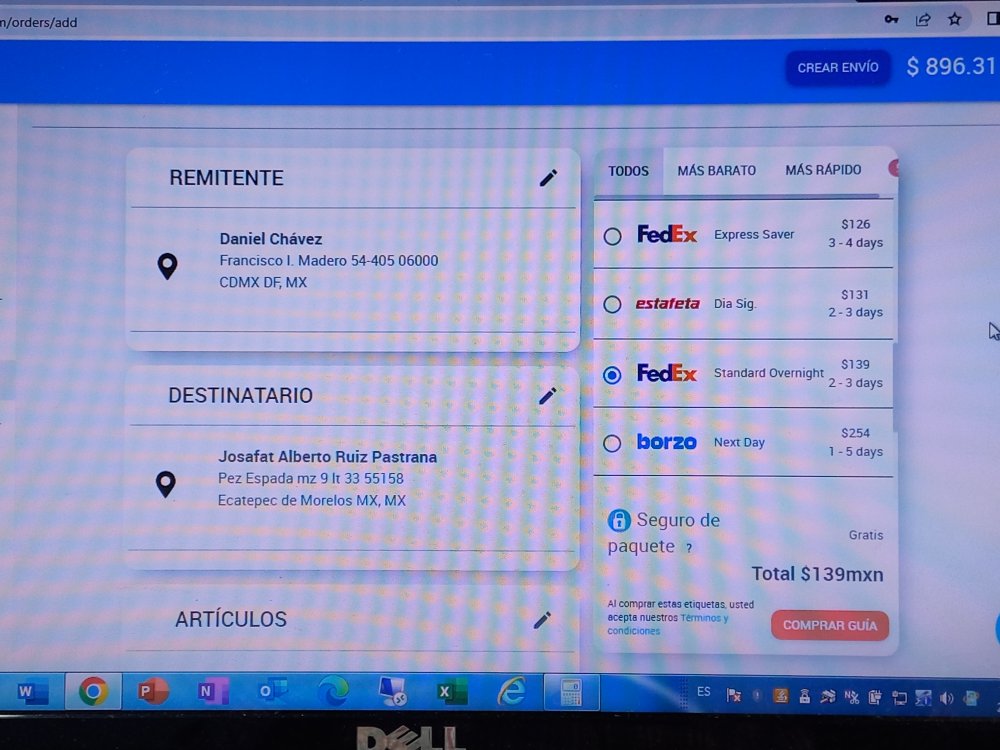This screenshot has width=1000, height=750.
Task: Click the recipient name Josafat Alberto Ruiz Pastrana
Action: pyautogui.click(x=327, y=457)
